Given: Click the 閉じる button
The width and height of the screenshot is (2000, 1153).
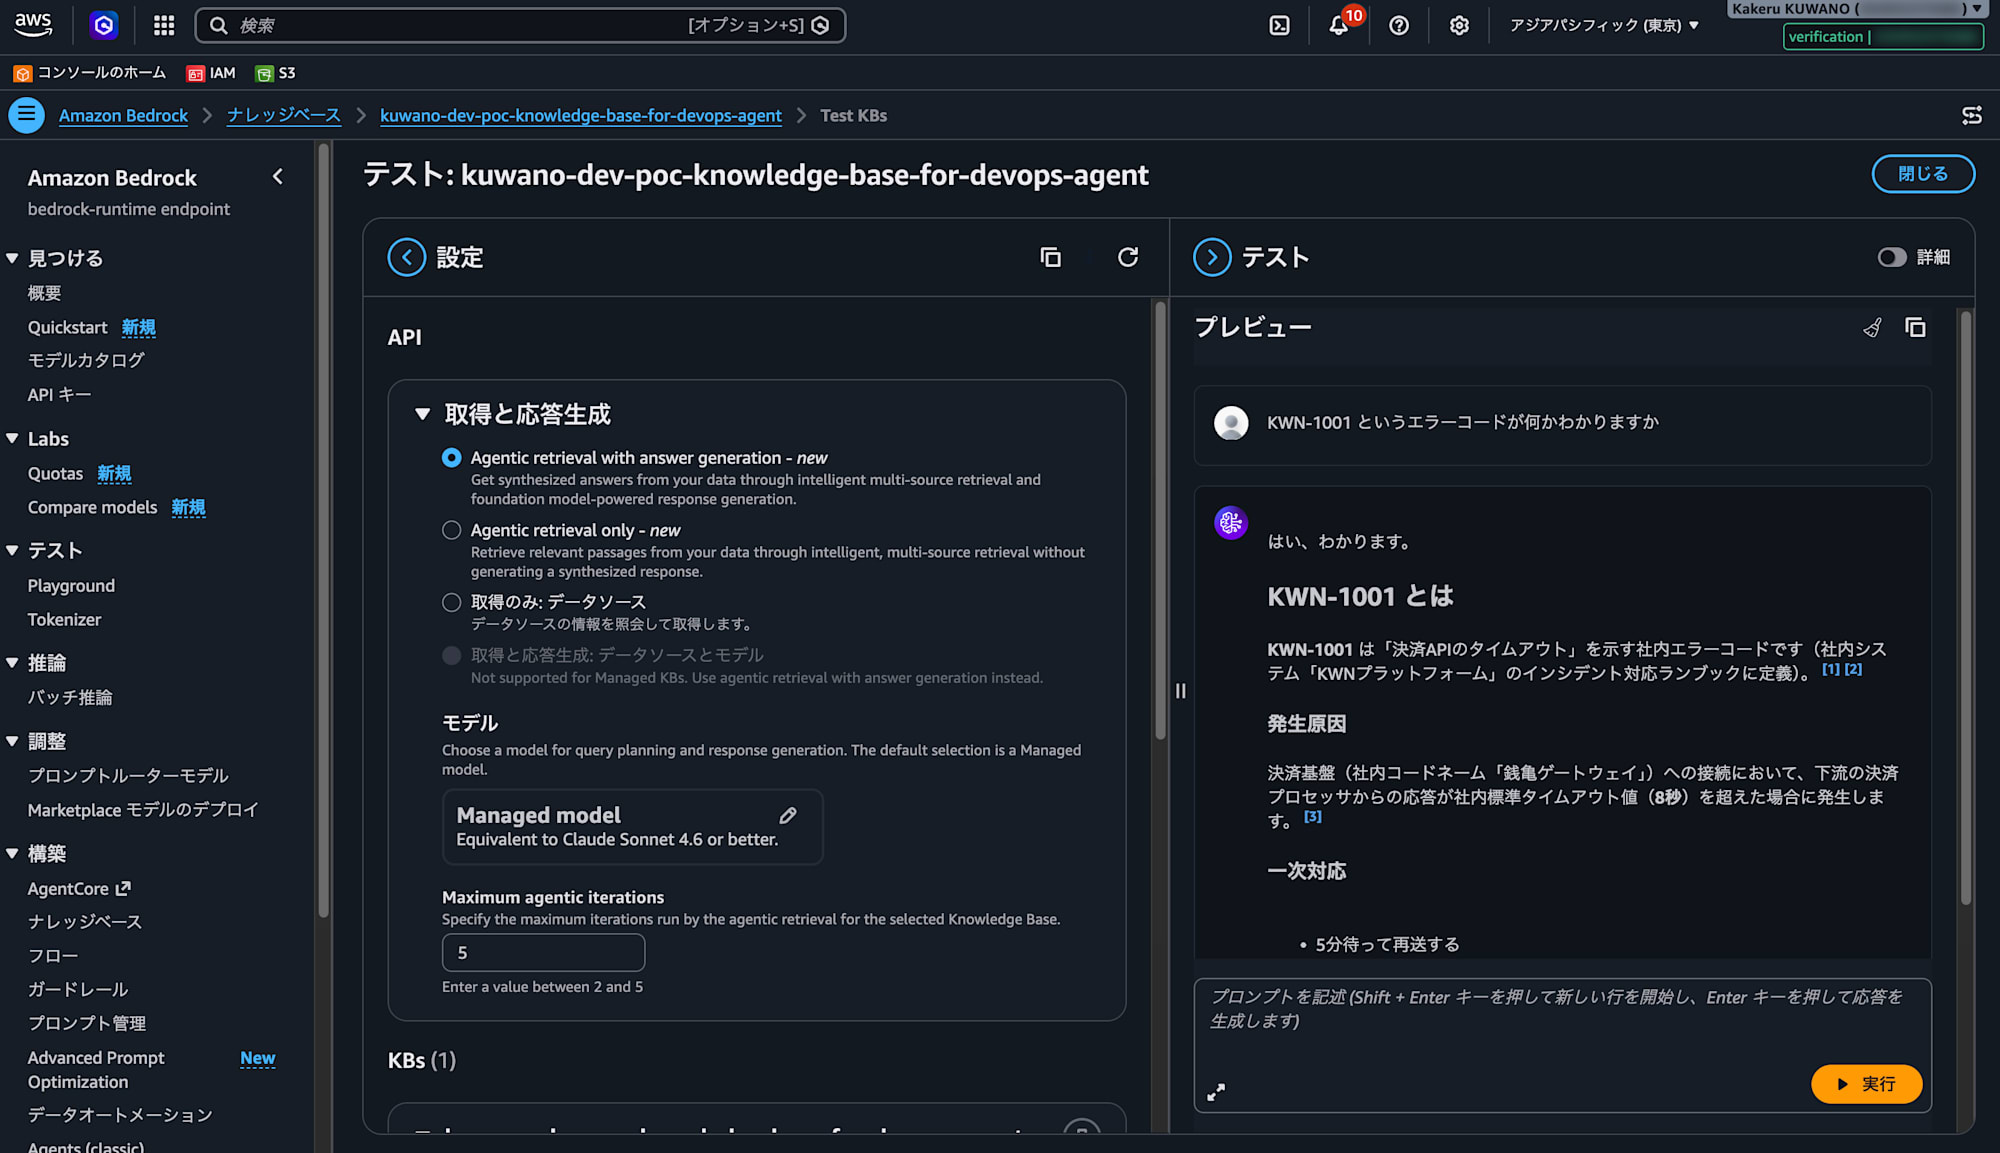Looking at the screenshot, I should pyautogui.click(x=1923, y=173).
